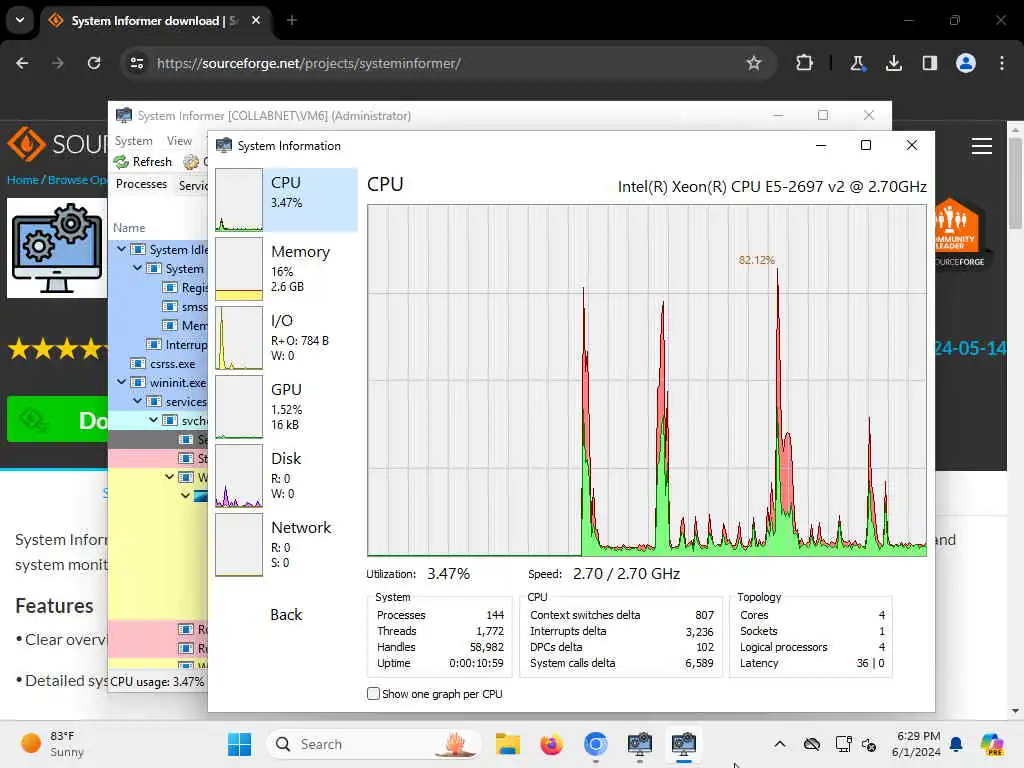Click the Refresh toolbar icon
Image resolution: width=1024 pixels, height=768 pixels.
[121, 161]
